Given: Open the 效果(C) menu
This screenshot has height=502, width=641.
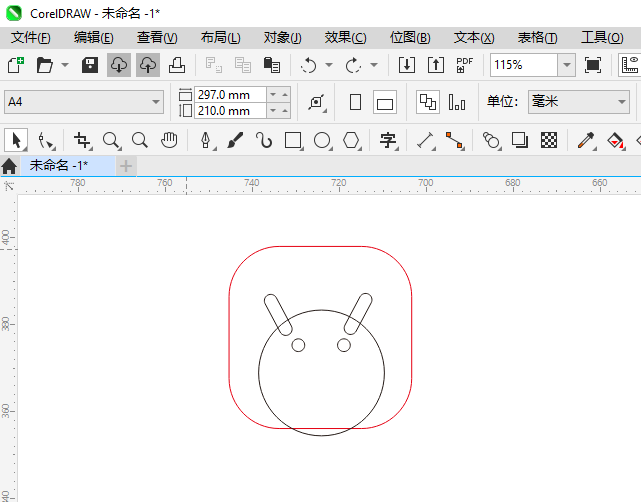Looking at the screenshot, I should click(x=345, y=38).
